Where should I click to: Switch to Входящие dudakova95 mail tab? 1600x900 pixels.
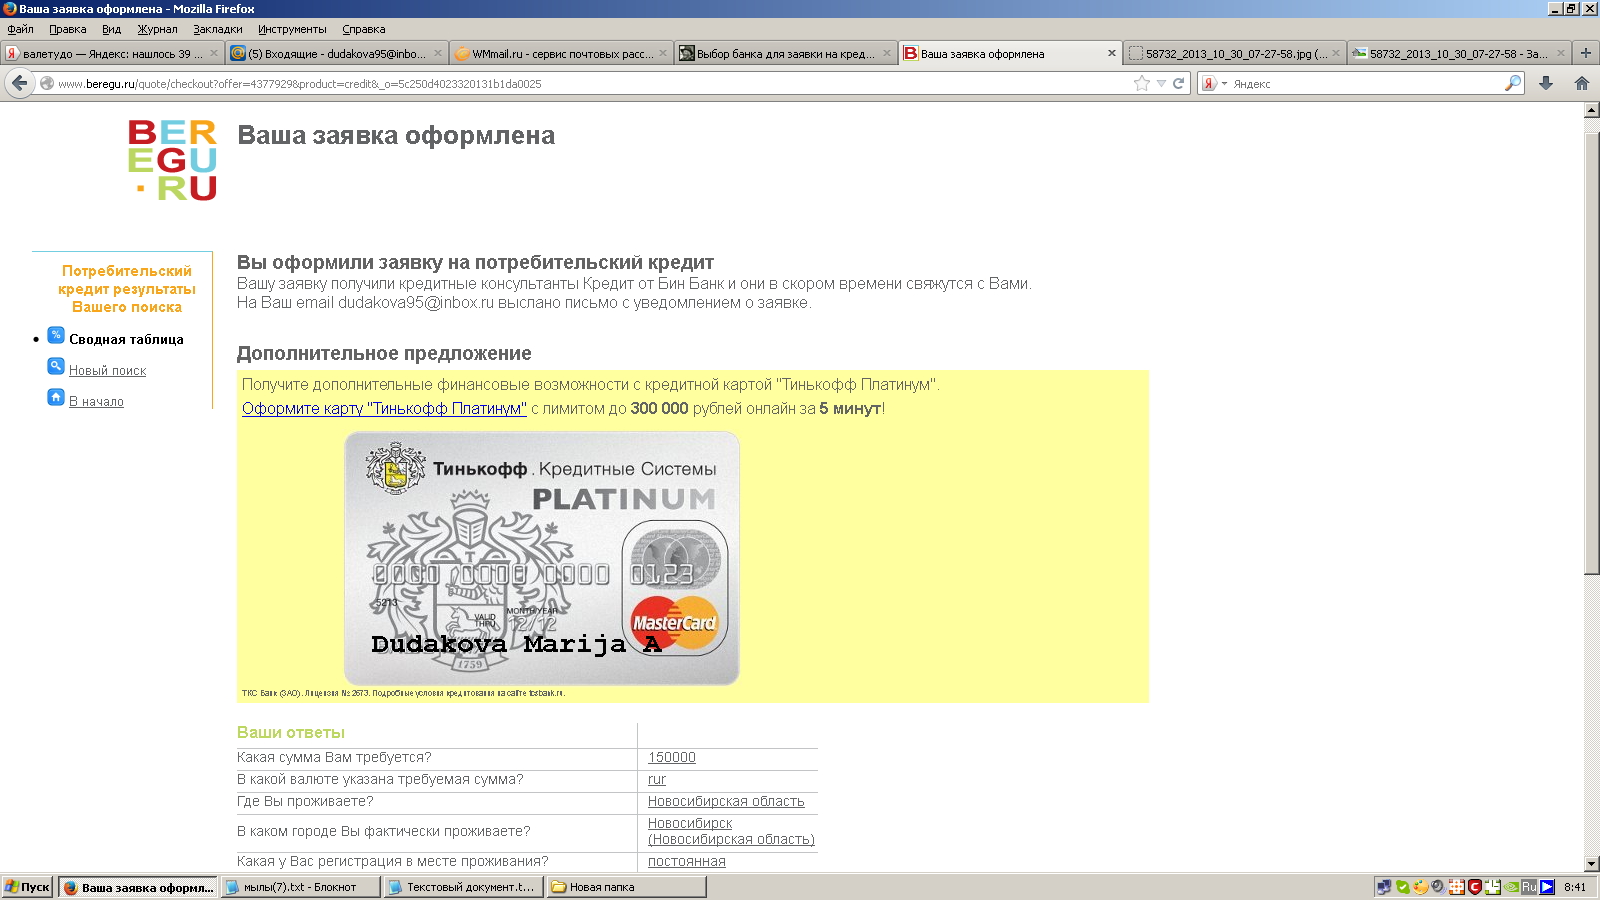pyautogui.click(x=336, y=54)
